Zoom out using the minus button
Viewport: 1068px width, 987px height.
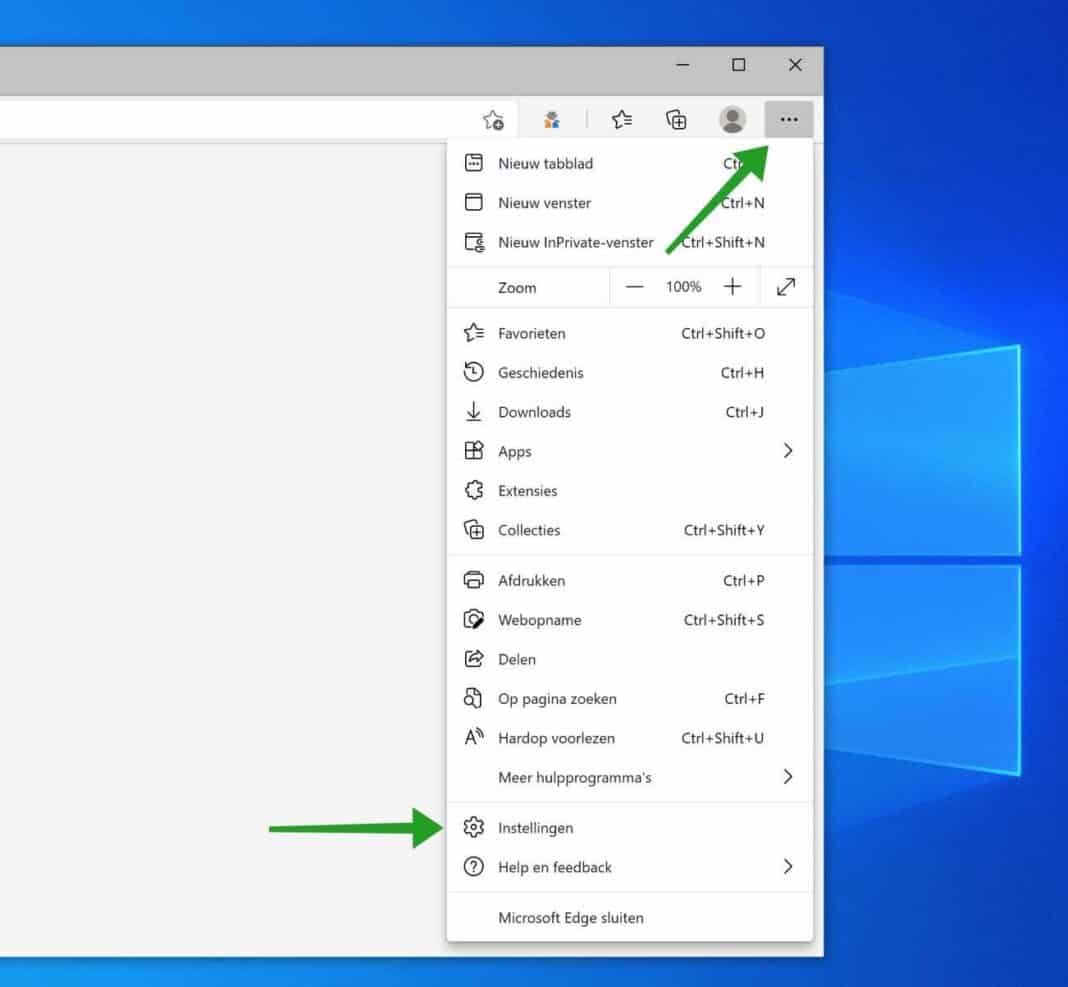coord(635,287)
